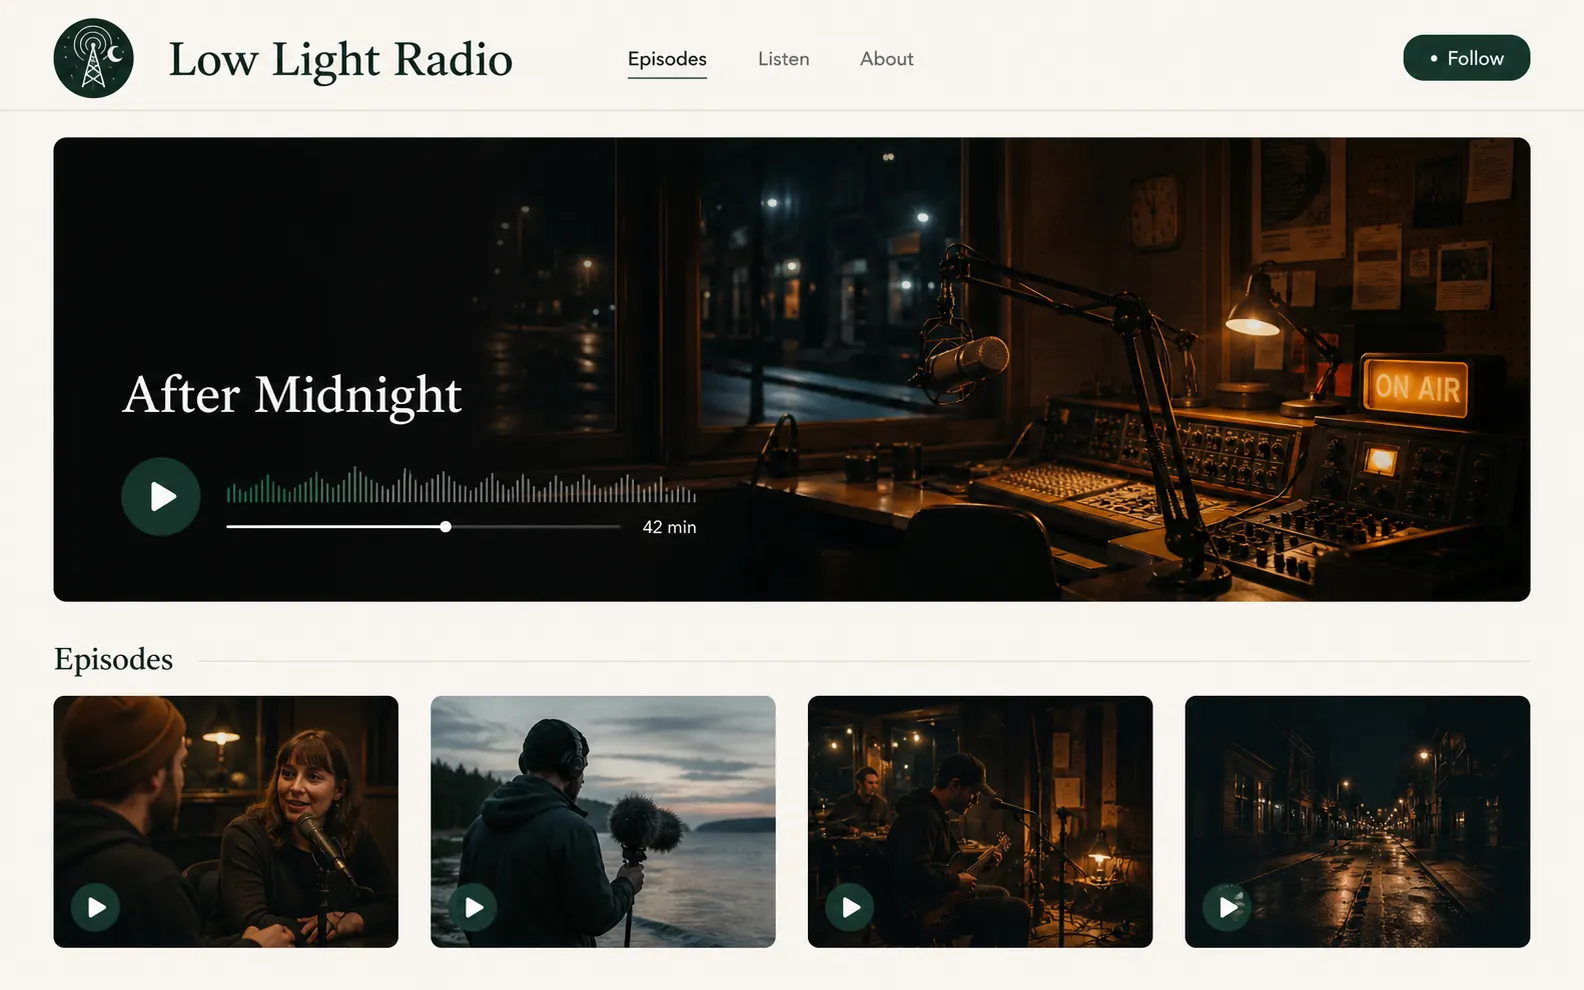Screen dimensions: 1584x990
Task: Open the rainy night street thumbnail
Action: 1357,822
